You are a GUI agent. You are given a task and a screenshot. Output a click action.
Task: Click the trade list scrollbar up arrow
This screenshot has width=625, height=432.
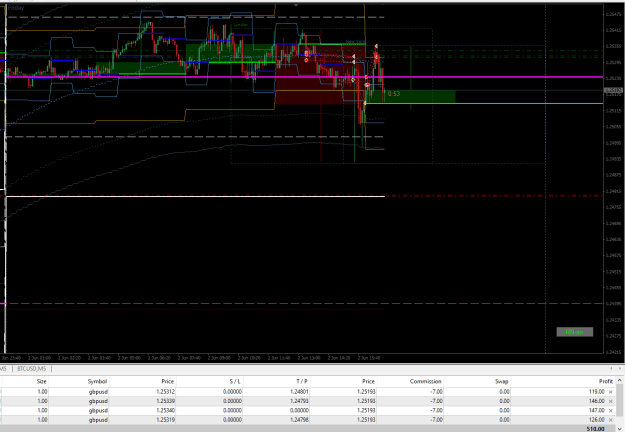coord(620,381)
